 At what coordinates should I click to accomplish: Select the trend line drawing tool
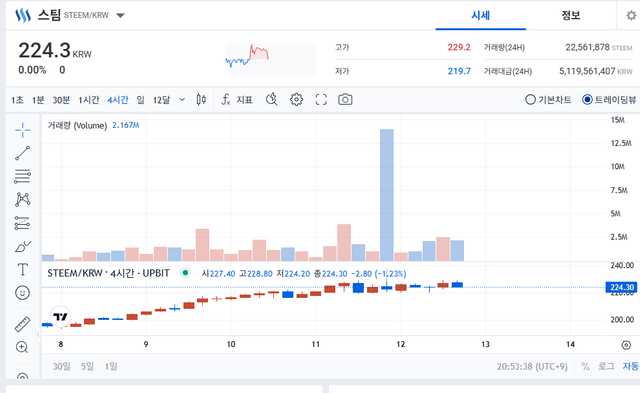pos(22,153)
